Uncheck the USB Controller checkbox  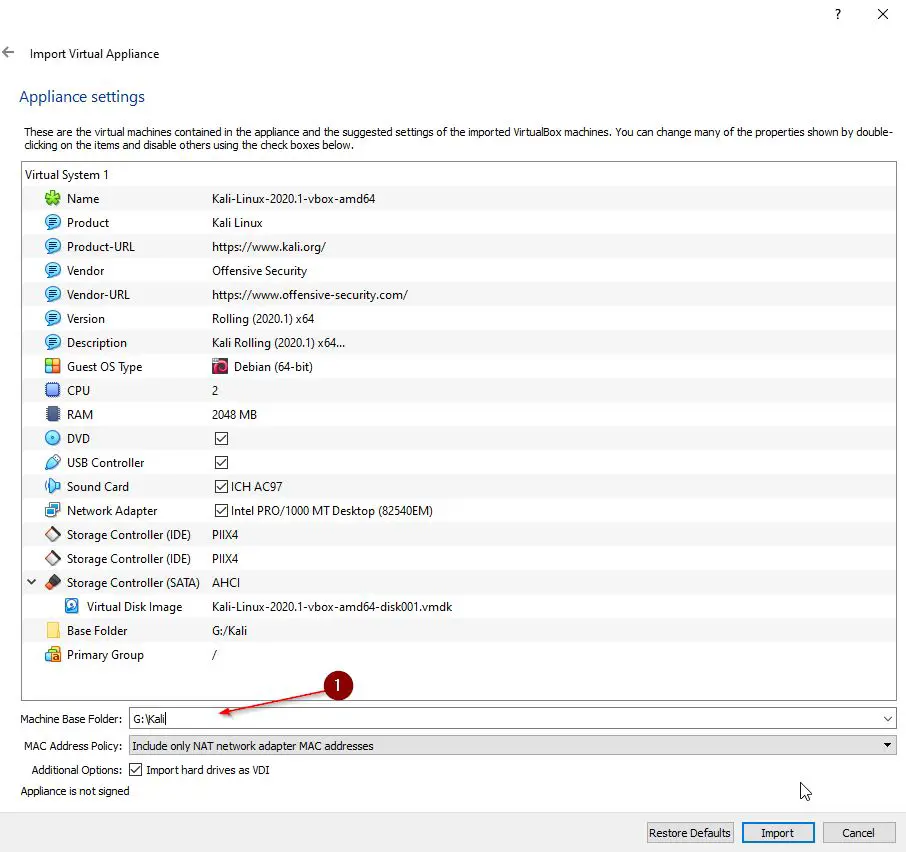tap(221, 463)
